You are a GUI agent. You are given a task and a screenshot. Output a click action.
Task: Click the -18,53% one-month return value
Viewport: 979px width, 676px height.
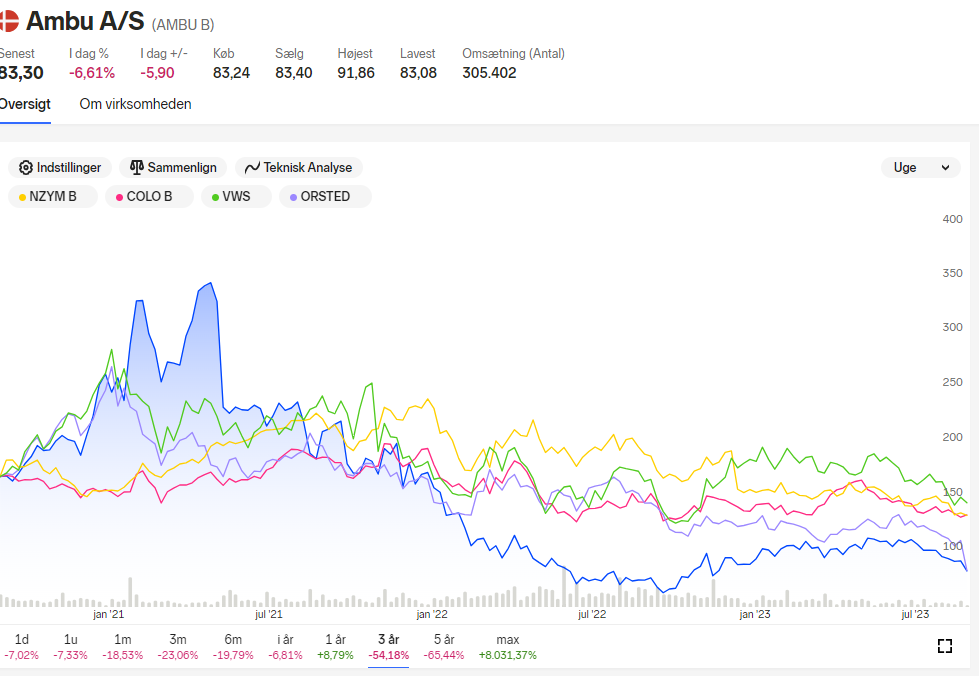pyautogui.click(x=122, y=655)
